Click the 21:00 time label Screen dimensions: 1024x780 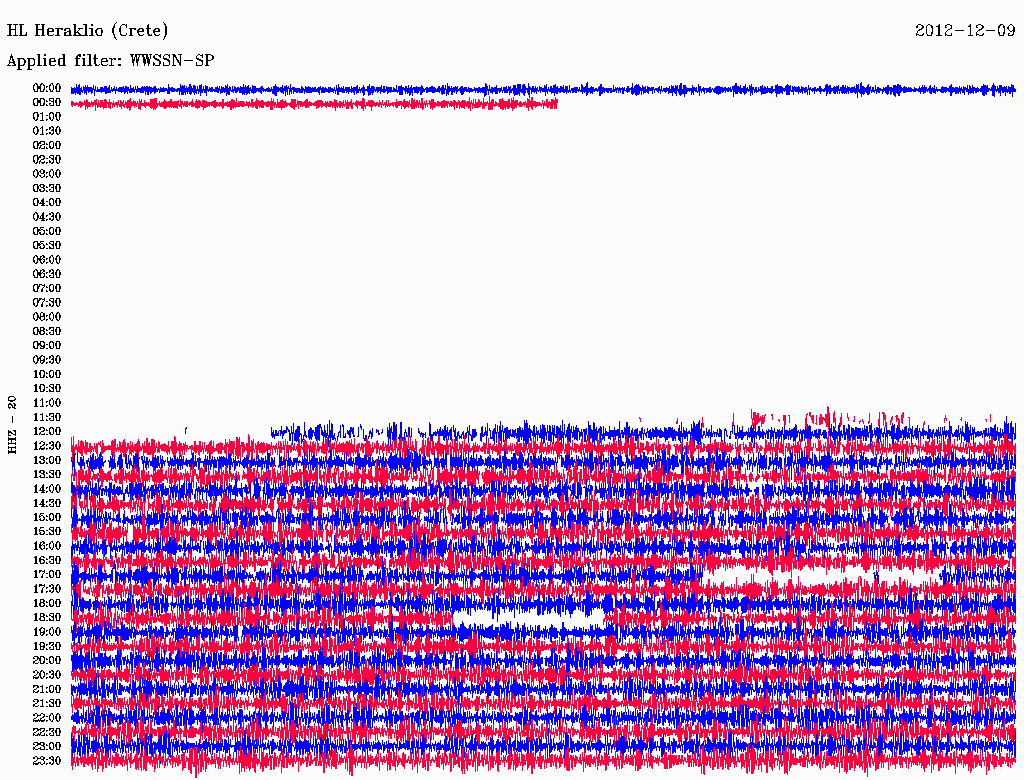pos(47,689)
